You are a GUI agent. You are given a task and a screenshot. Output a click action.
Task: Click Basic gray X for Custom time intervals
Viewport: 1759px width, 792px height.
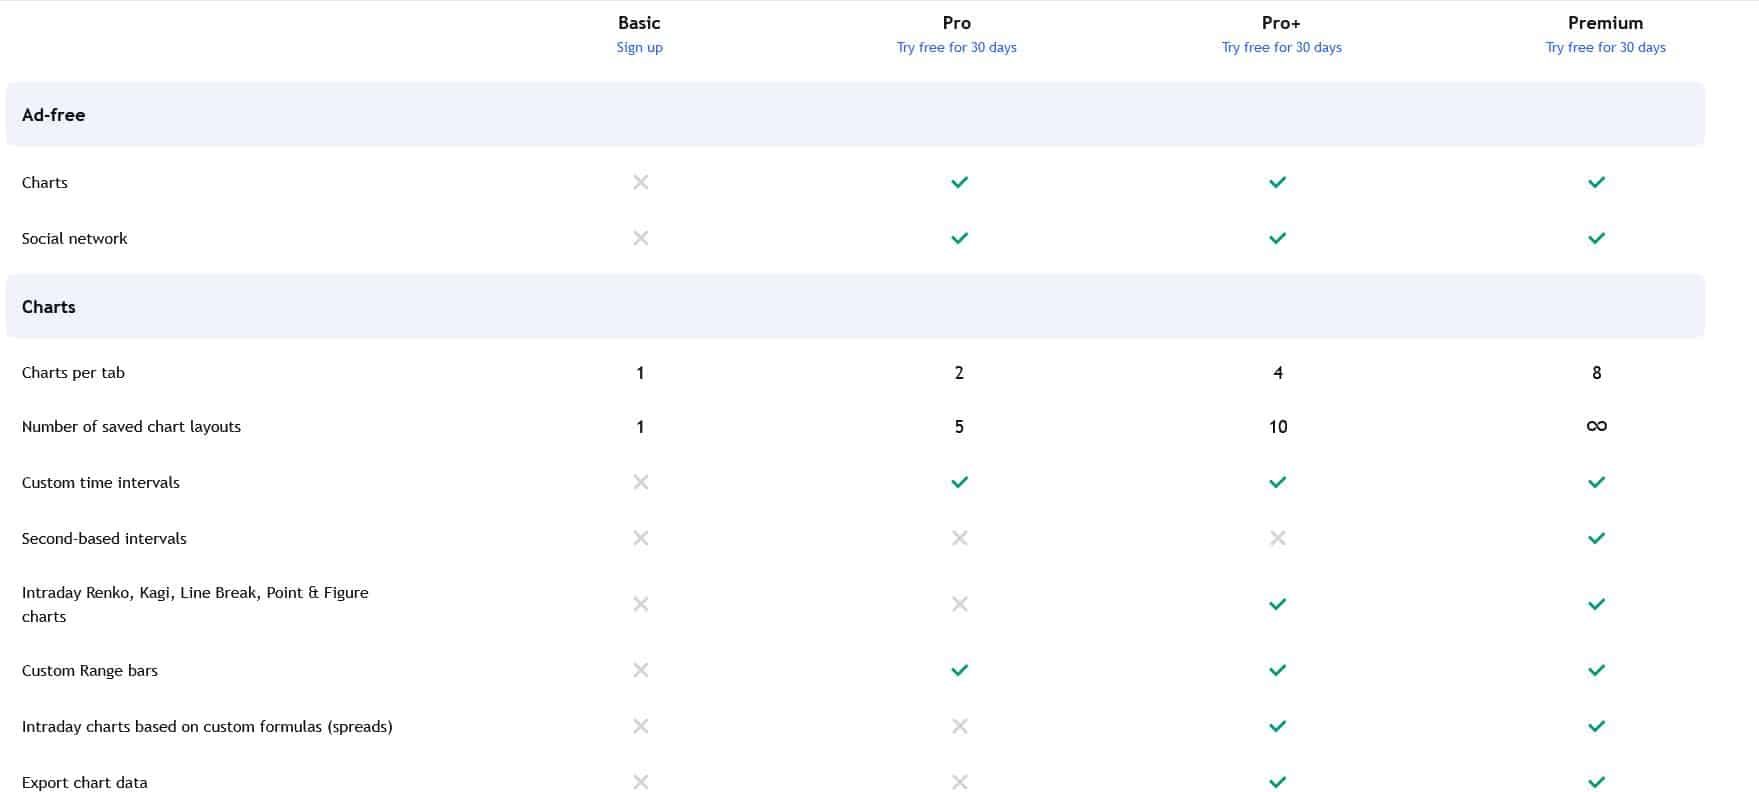coord(641,482)
